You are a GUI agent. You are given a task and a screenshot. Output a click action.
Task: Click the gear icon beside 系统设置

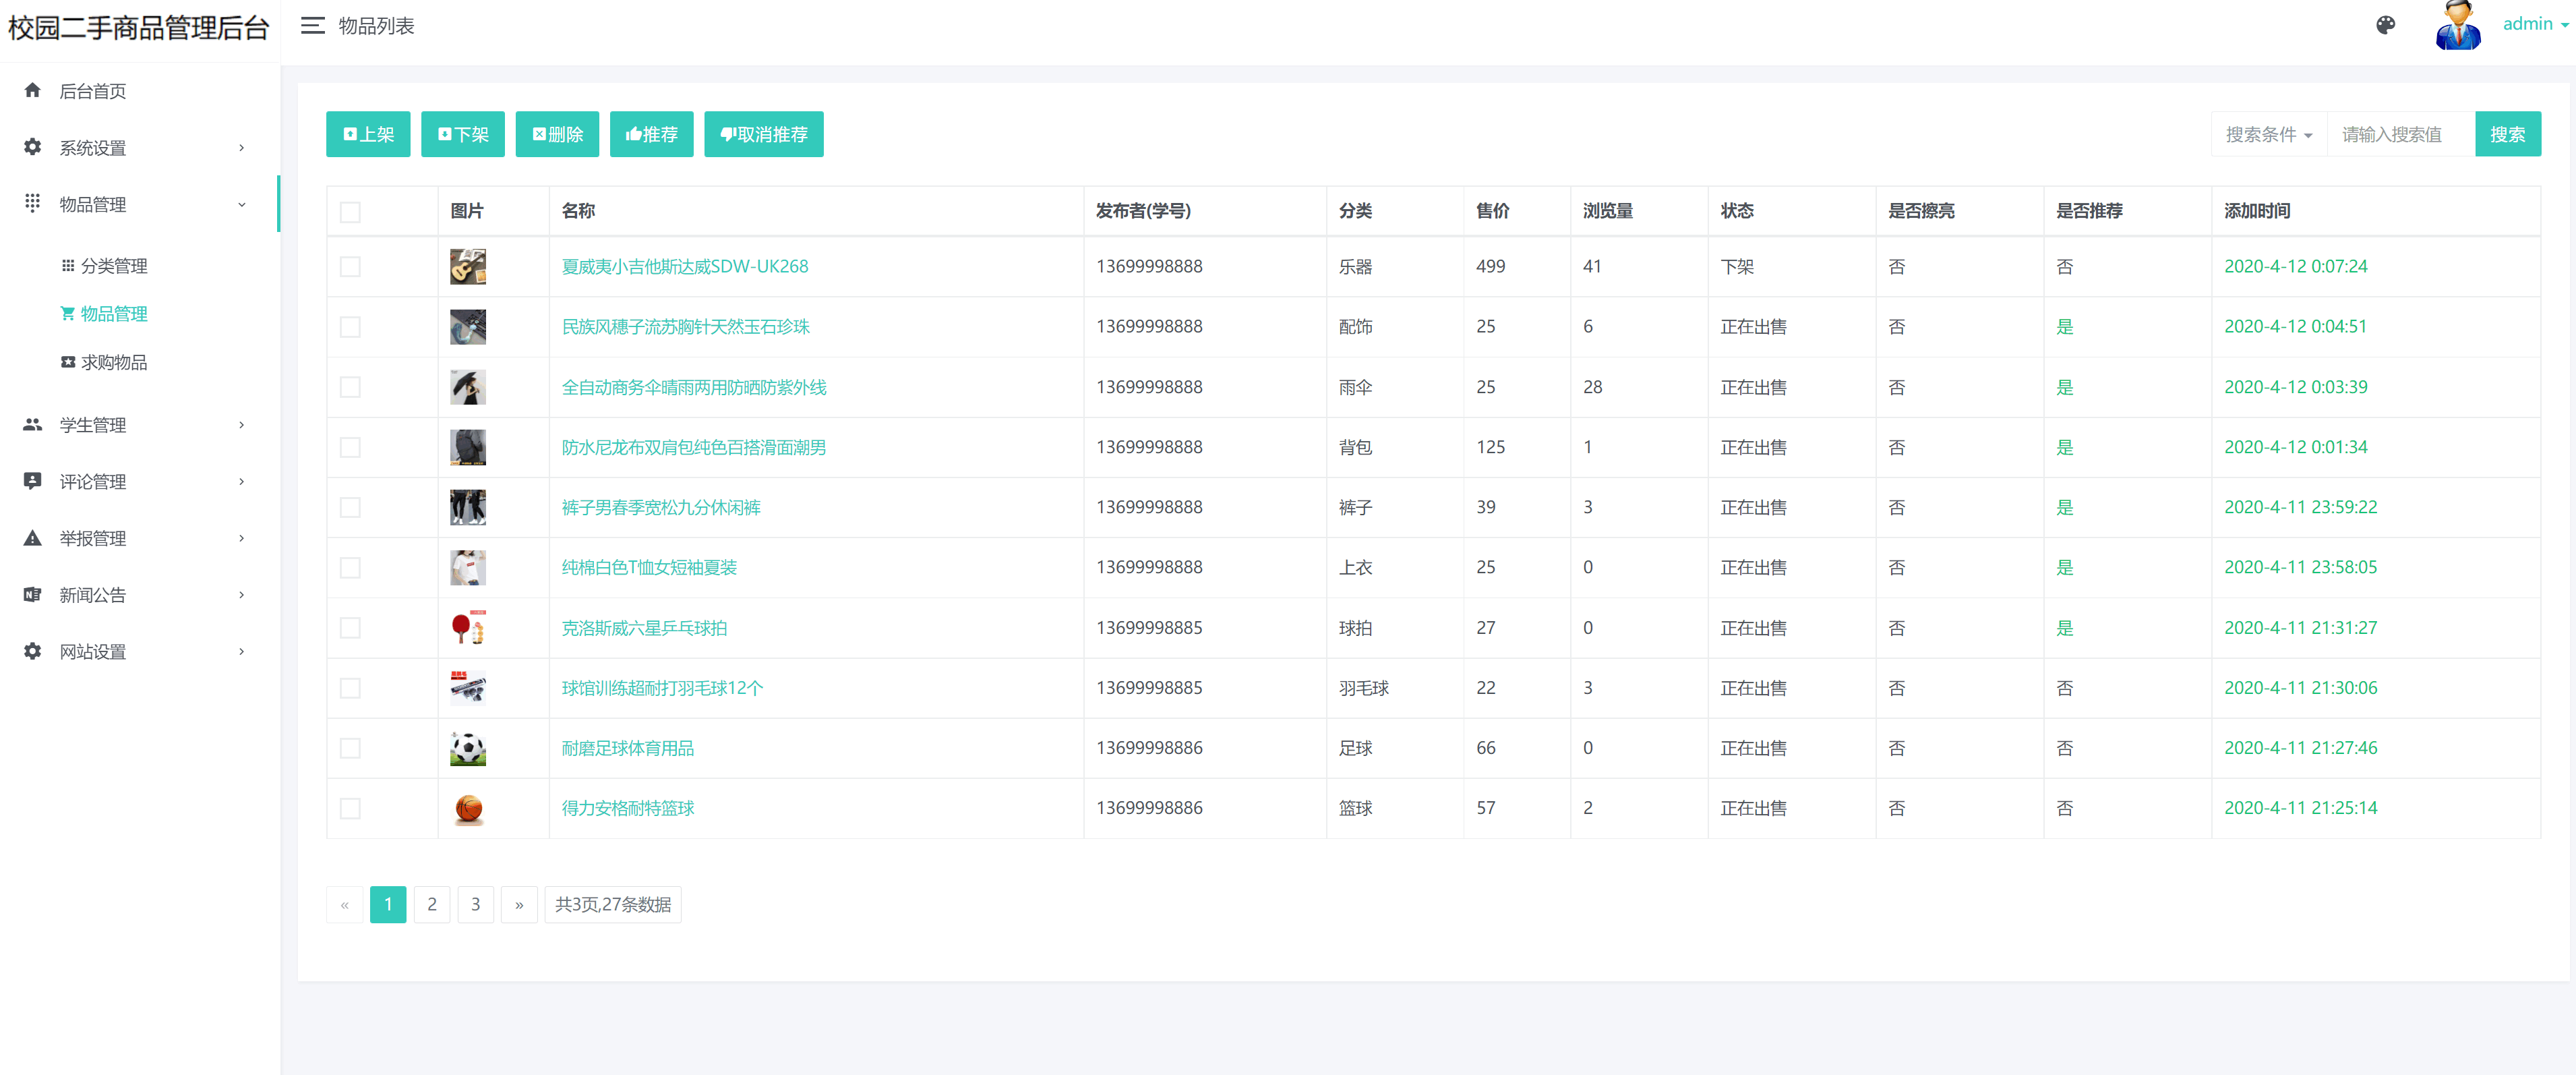click(33, 147)
